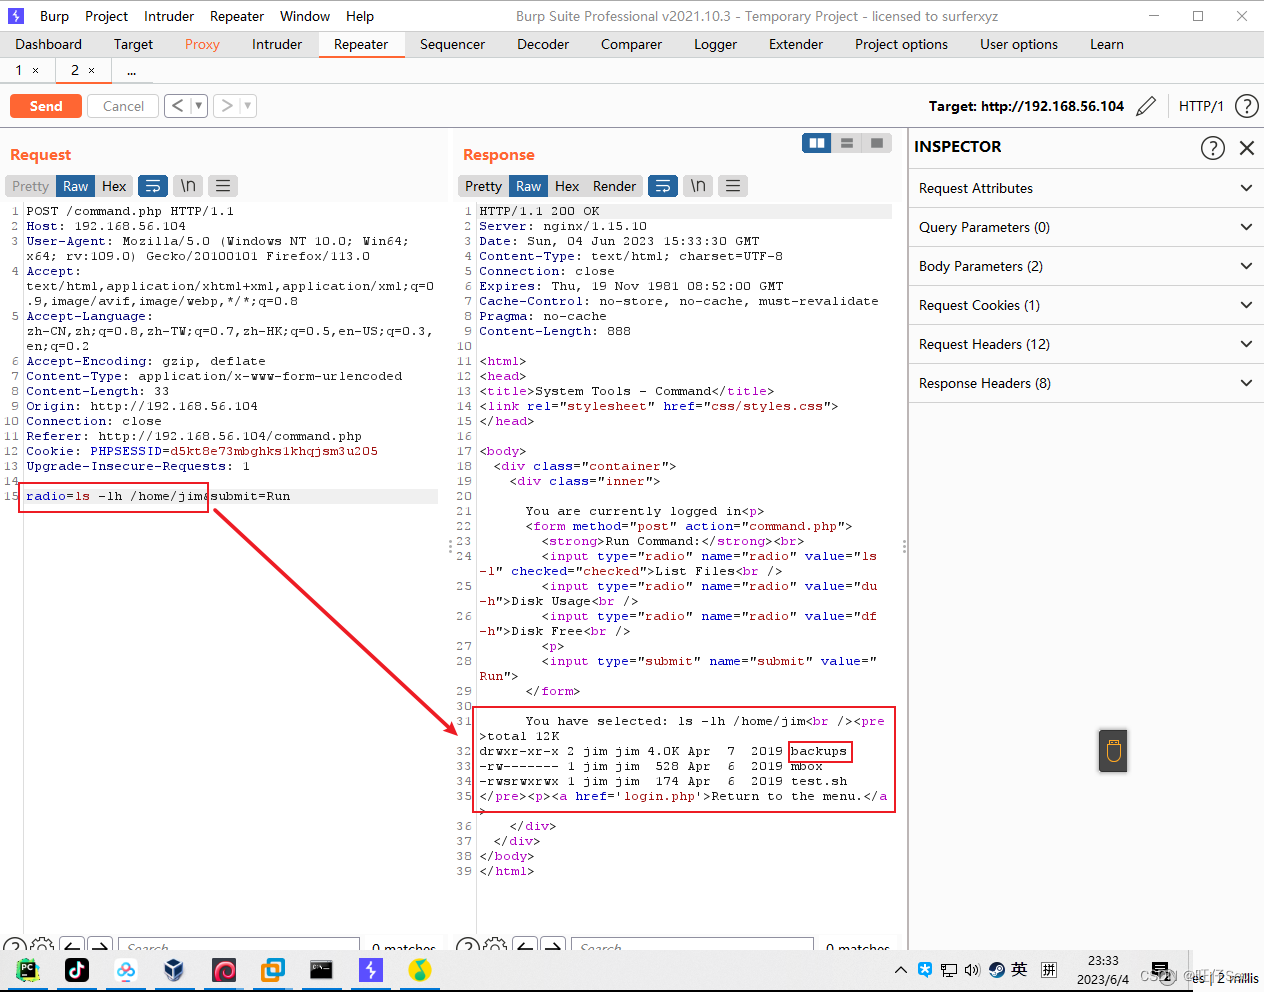Switch Request view to Hex
The height and width of the screenshot is (992, 1264).
(114, 186)
